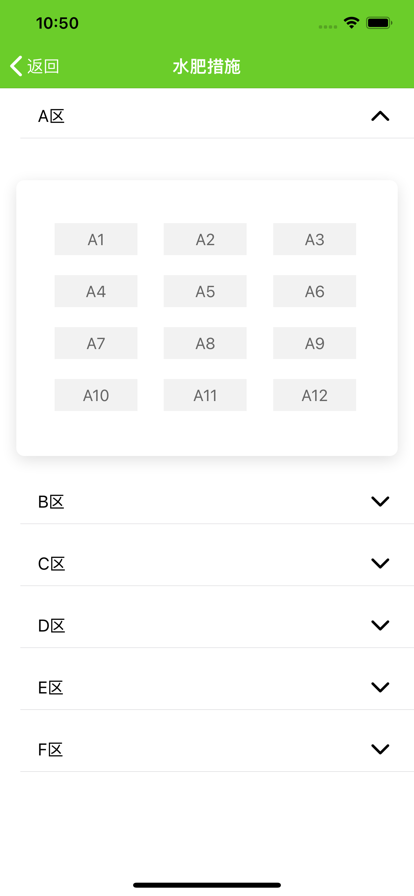The height and width of the screenshot is (896, 414).
Task: Select plot A2
Action: point(205,239)
